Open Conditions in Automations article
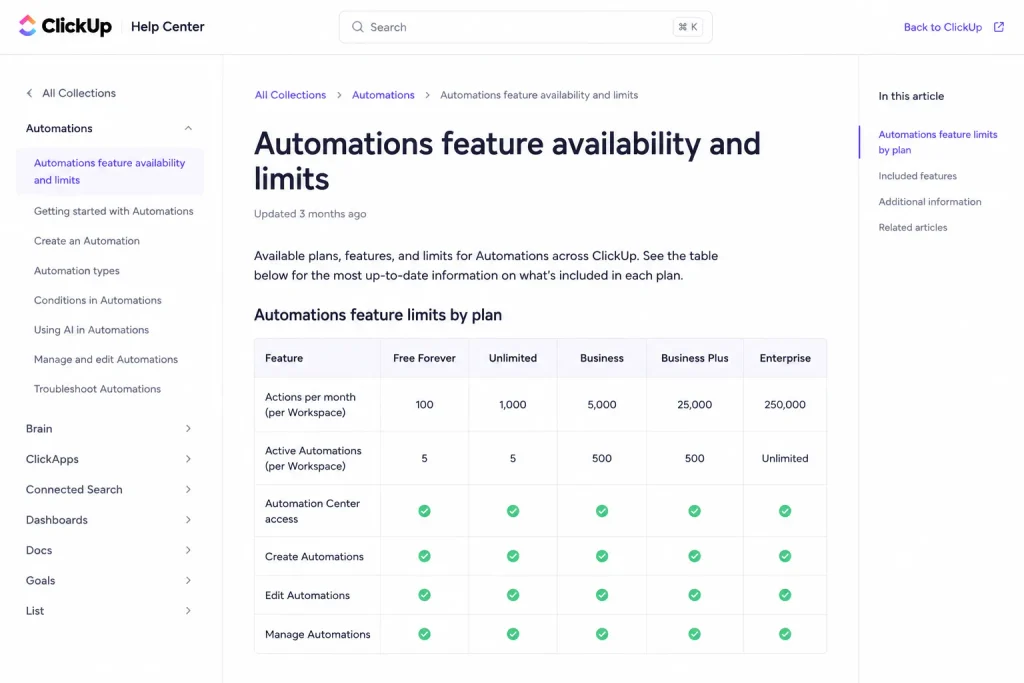Image resolution: width=1024 pixels, height=683 pixels. click(97, 300)
